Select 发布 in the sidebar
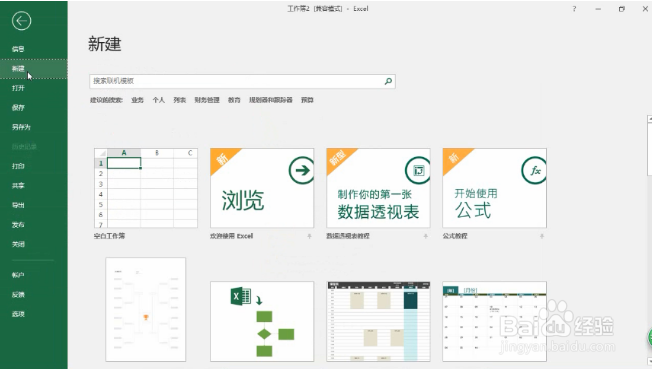The width and height of the screenshot is (652, 369). tap(18, 225)
